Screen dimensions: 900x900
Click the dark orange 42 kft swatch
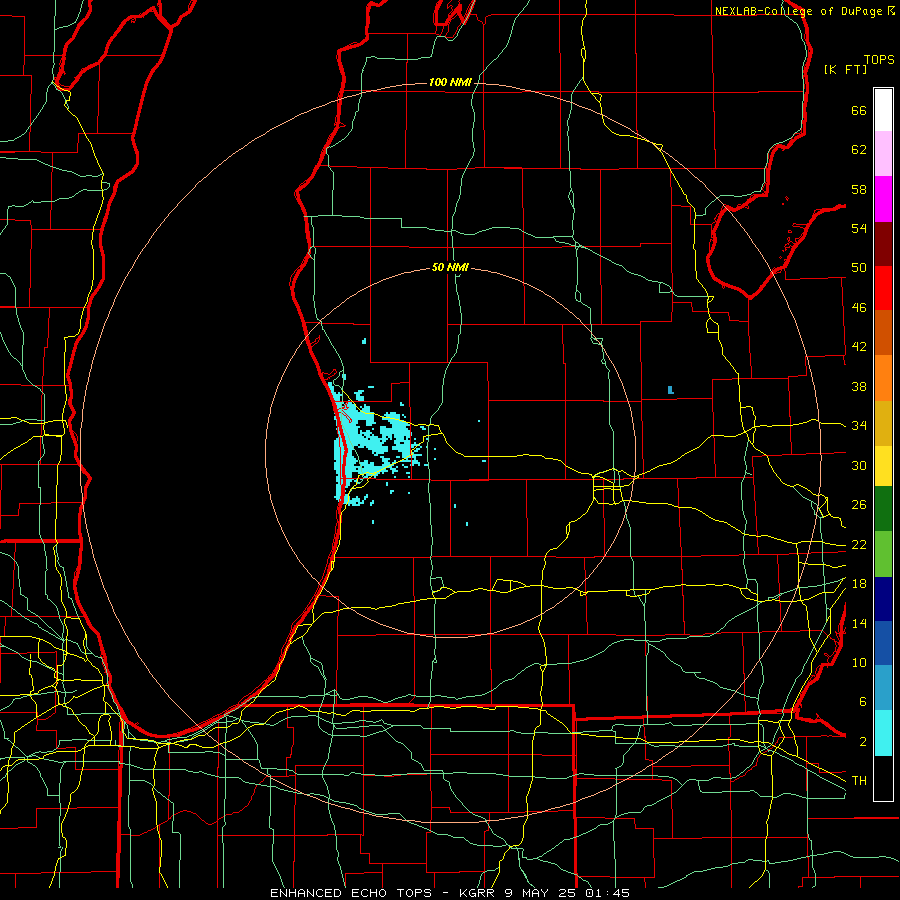click(883, 333)
